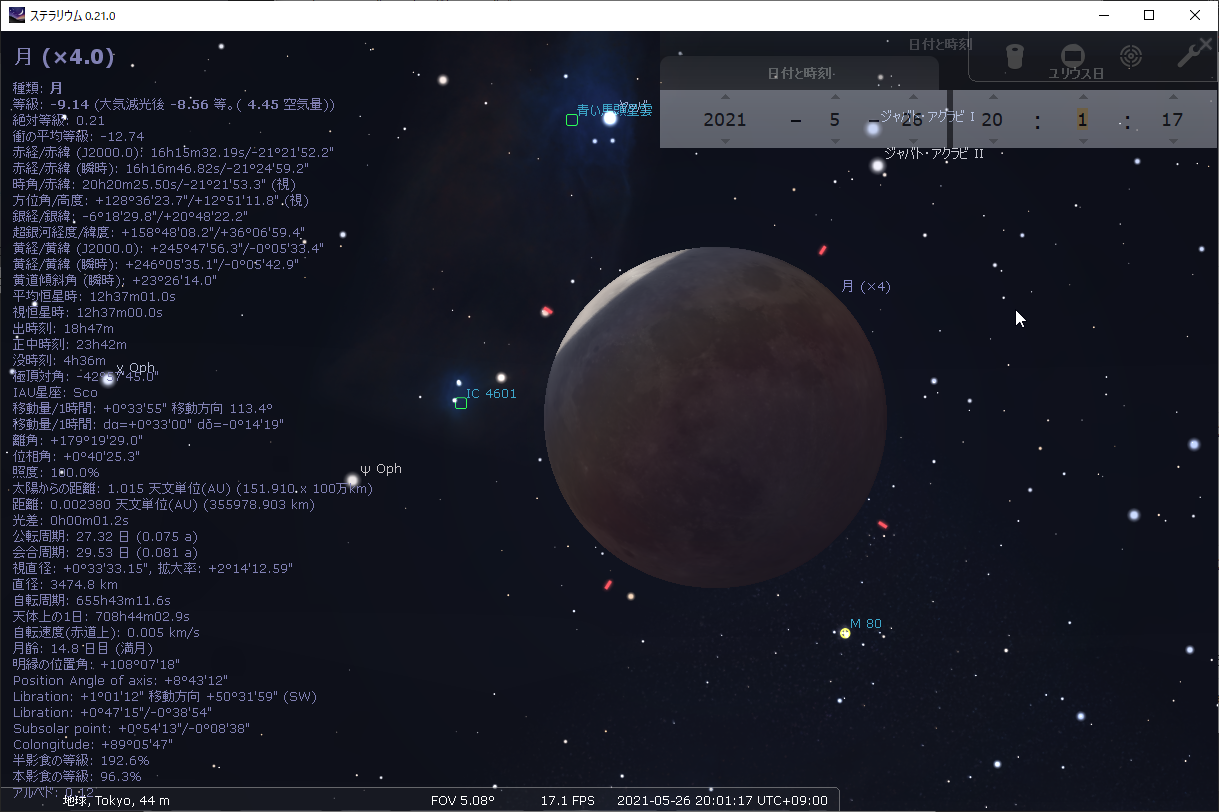Select the 青い馬頭星雲 nebula marker
The image size is (1219, 812).
pyautogui.click(x=571, y=119)
